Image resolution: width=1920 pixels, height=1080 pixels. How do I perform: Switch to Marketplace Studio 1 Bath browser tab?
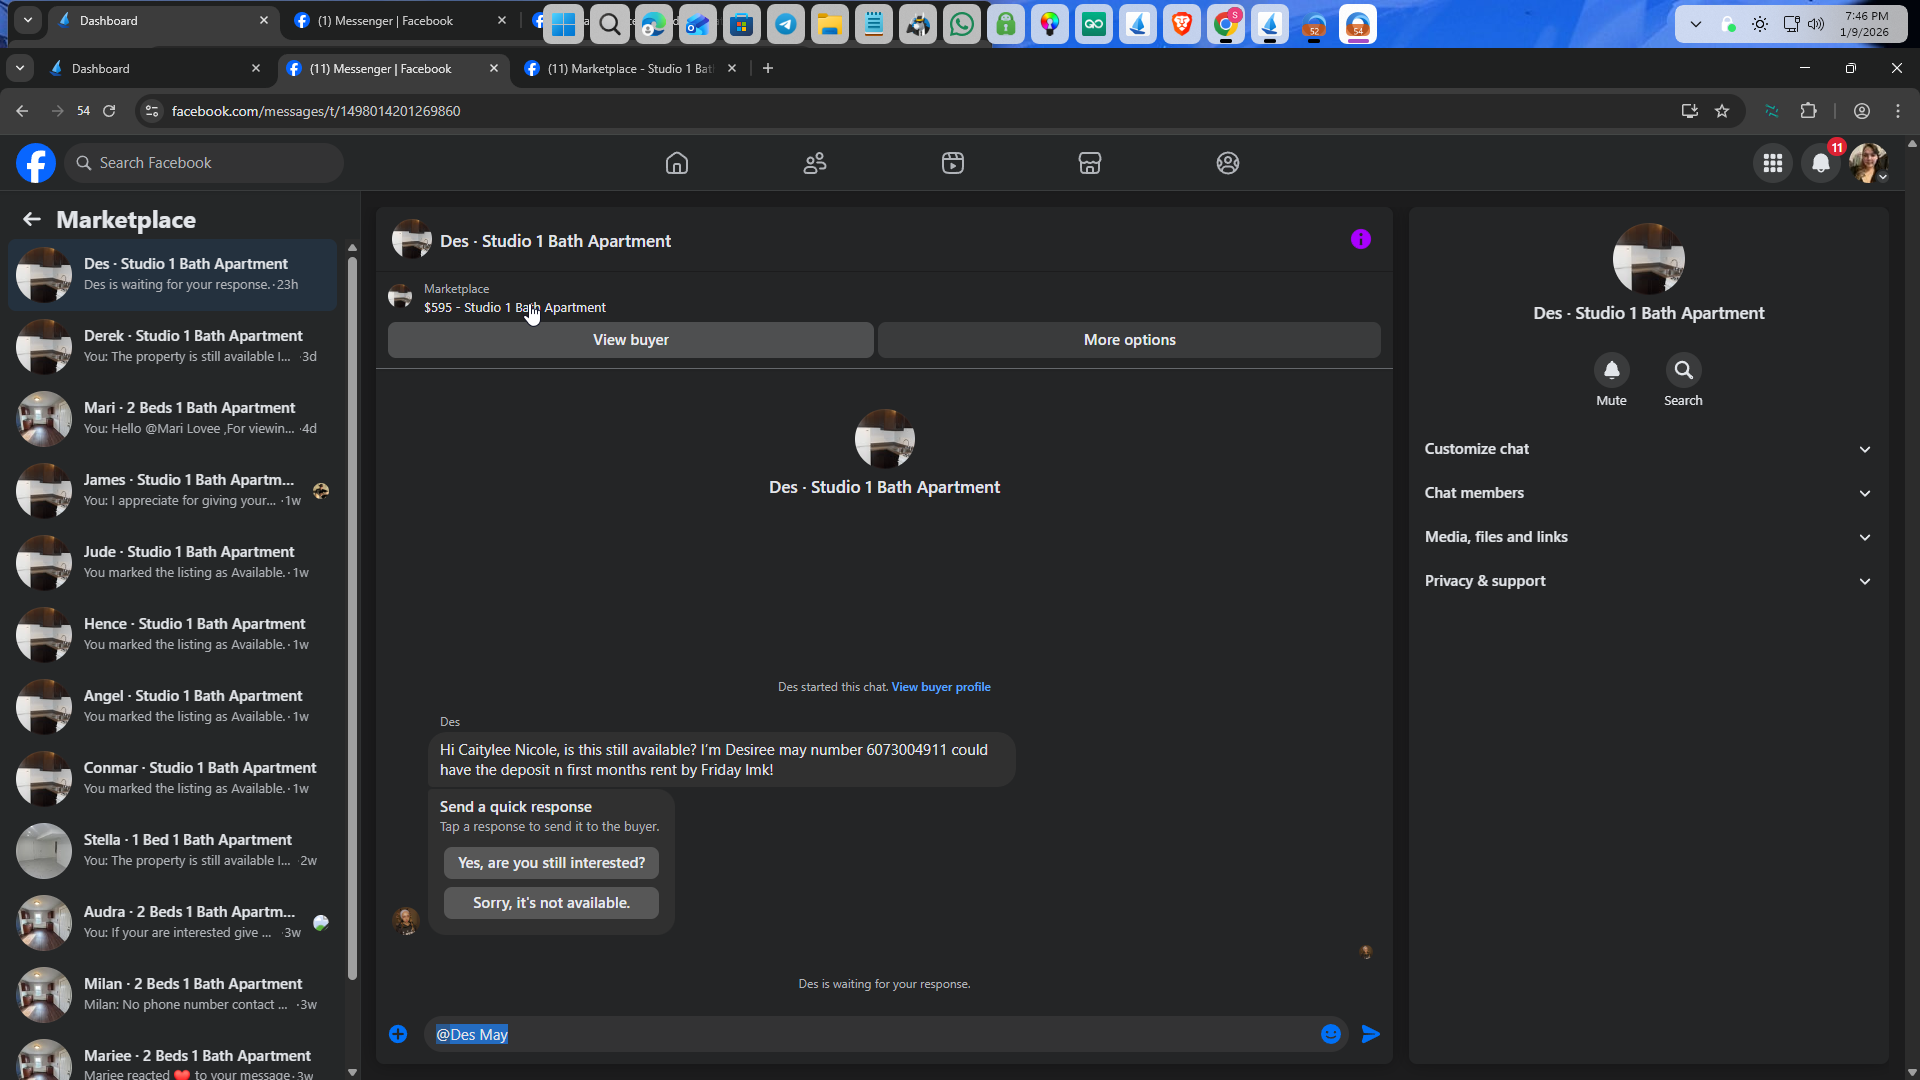[629, 69]
